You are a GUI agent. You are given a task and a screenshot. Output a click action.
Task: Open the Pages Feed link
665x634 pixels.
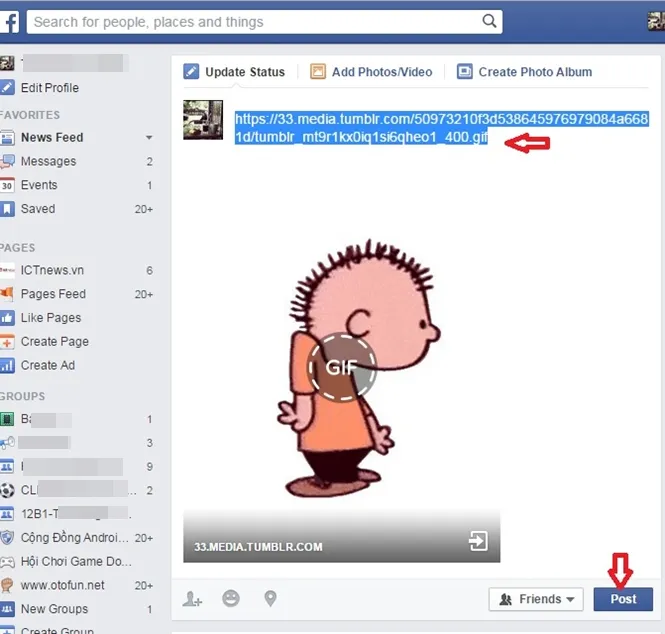[x=53, y=294]
